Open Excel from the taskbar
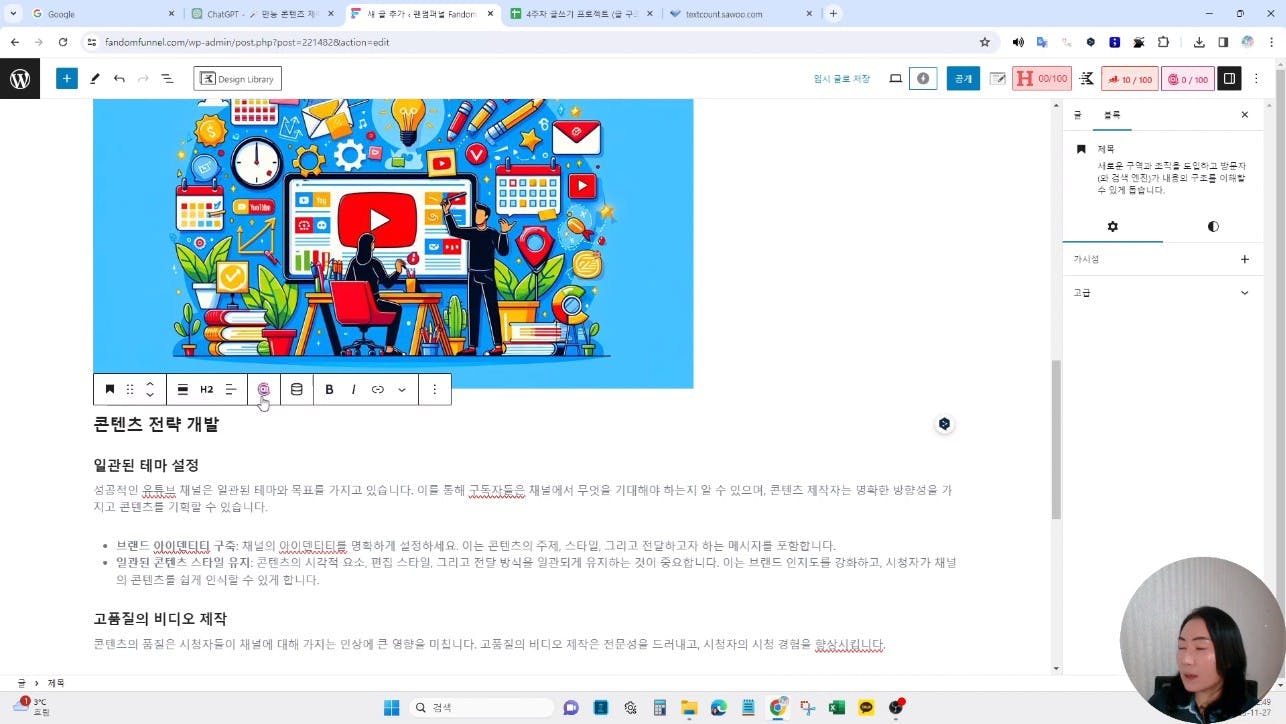The width and height of the screenshot is (1286, 724). pos(837,707)
